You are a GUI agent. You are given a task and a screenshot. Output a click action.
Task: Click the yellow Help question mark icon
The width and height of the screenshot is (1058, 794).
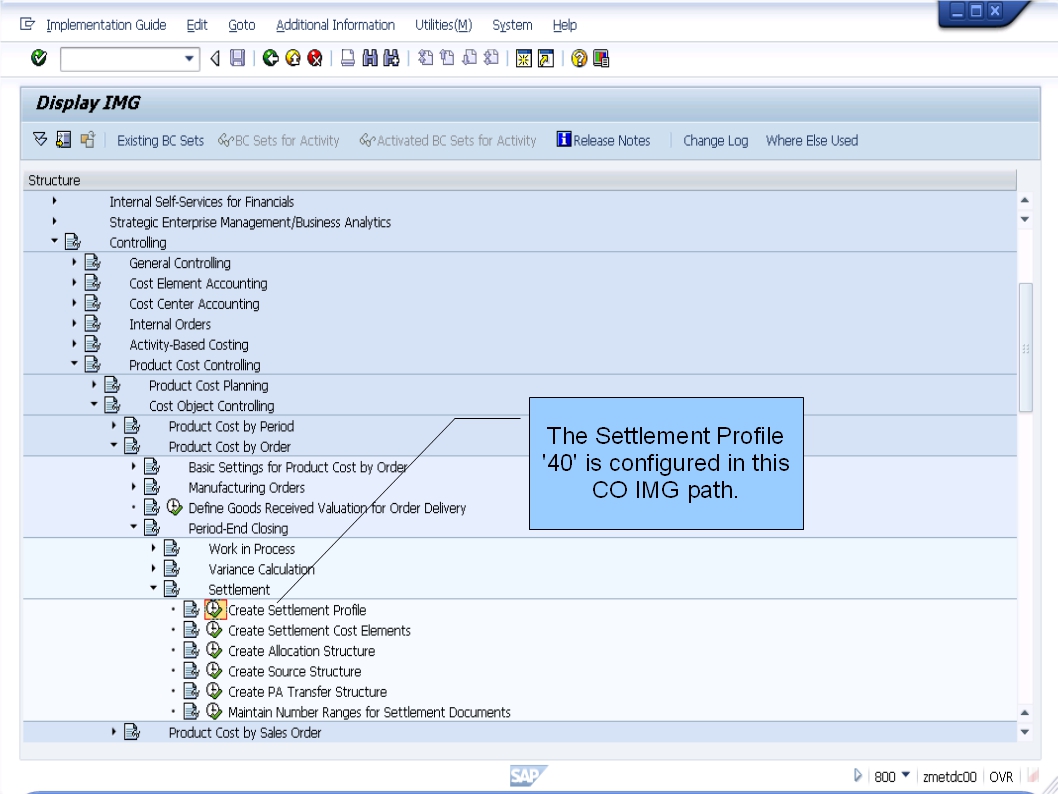579,59
